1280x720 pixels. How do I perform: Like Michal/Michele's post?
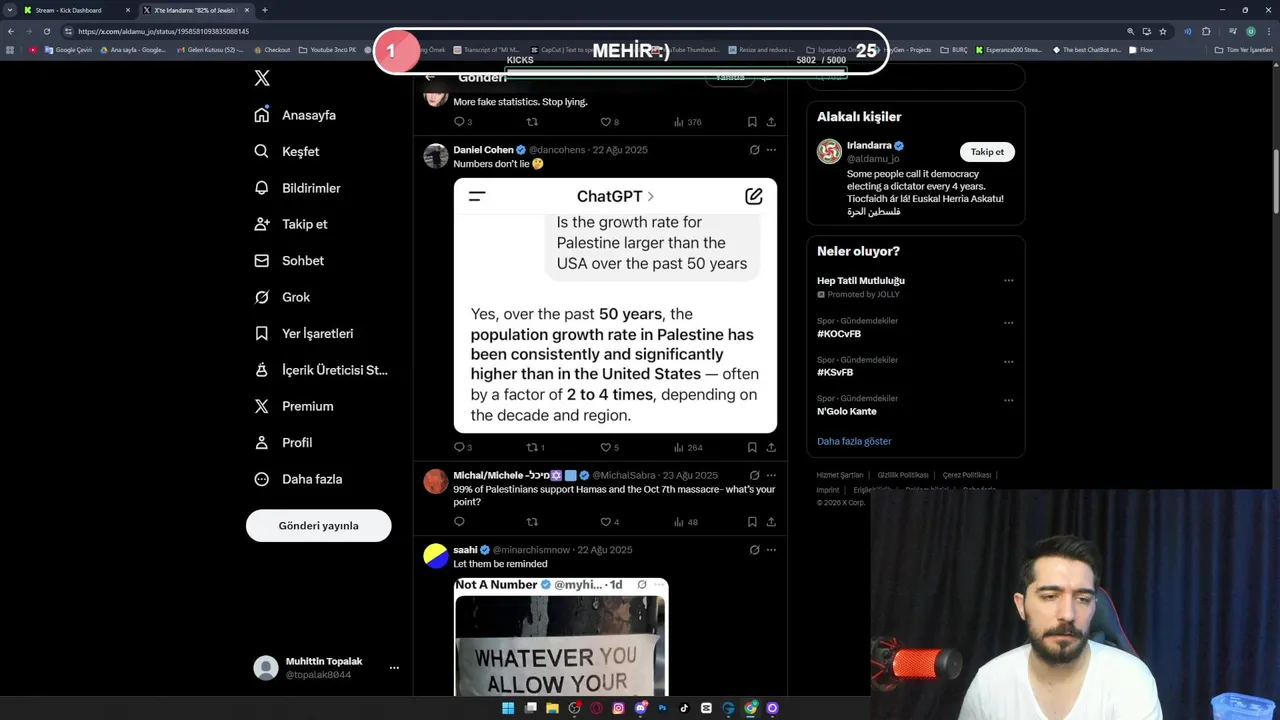click(605, 522)
